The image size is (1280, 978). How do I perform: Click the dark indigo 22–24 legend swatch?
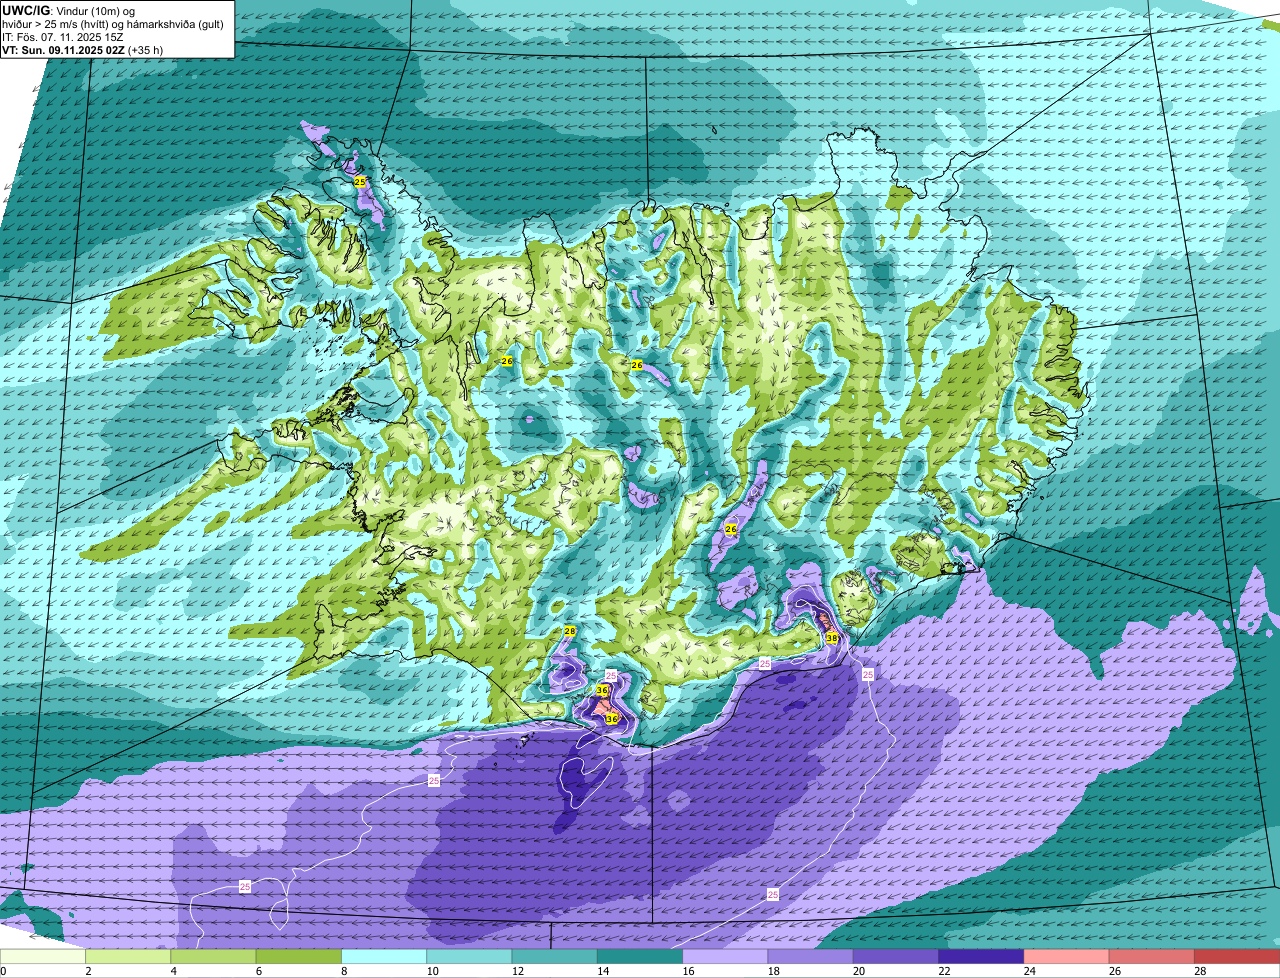(x=981, y=957)
